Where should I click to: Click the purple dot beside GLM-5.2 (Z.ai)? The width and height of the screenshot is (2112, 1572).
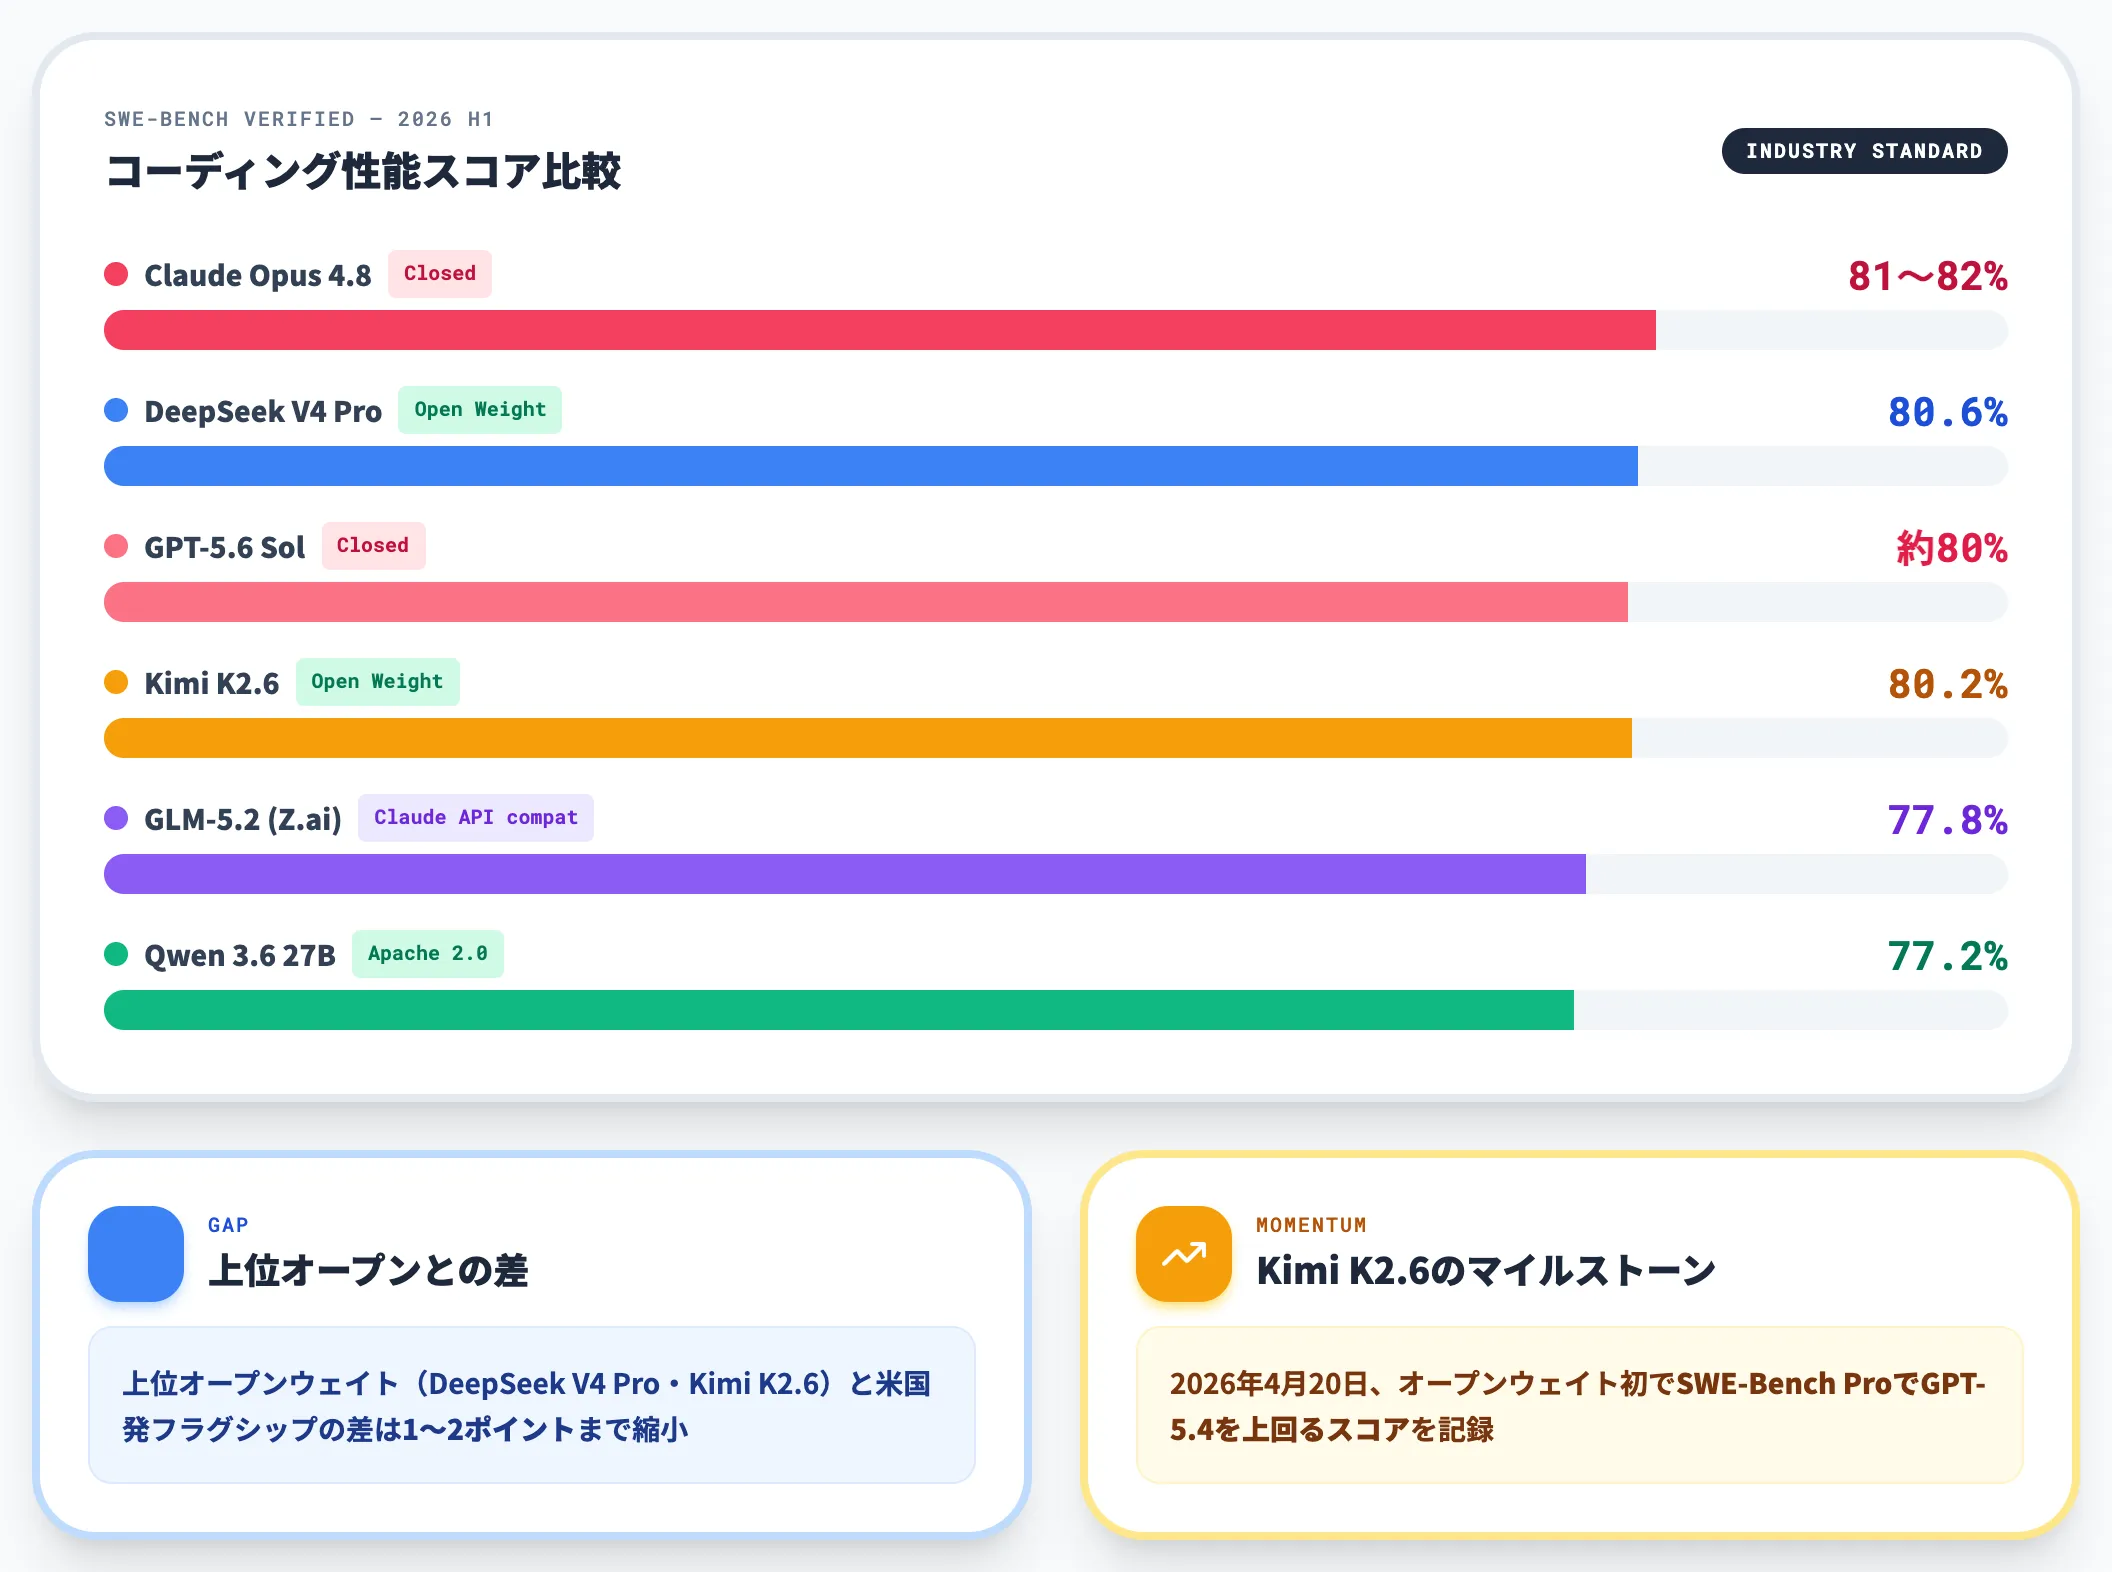(x=116, y=818)
